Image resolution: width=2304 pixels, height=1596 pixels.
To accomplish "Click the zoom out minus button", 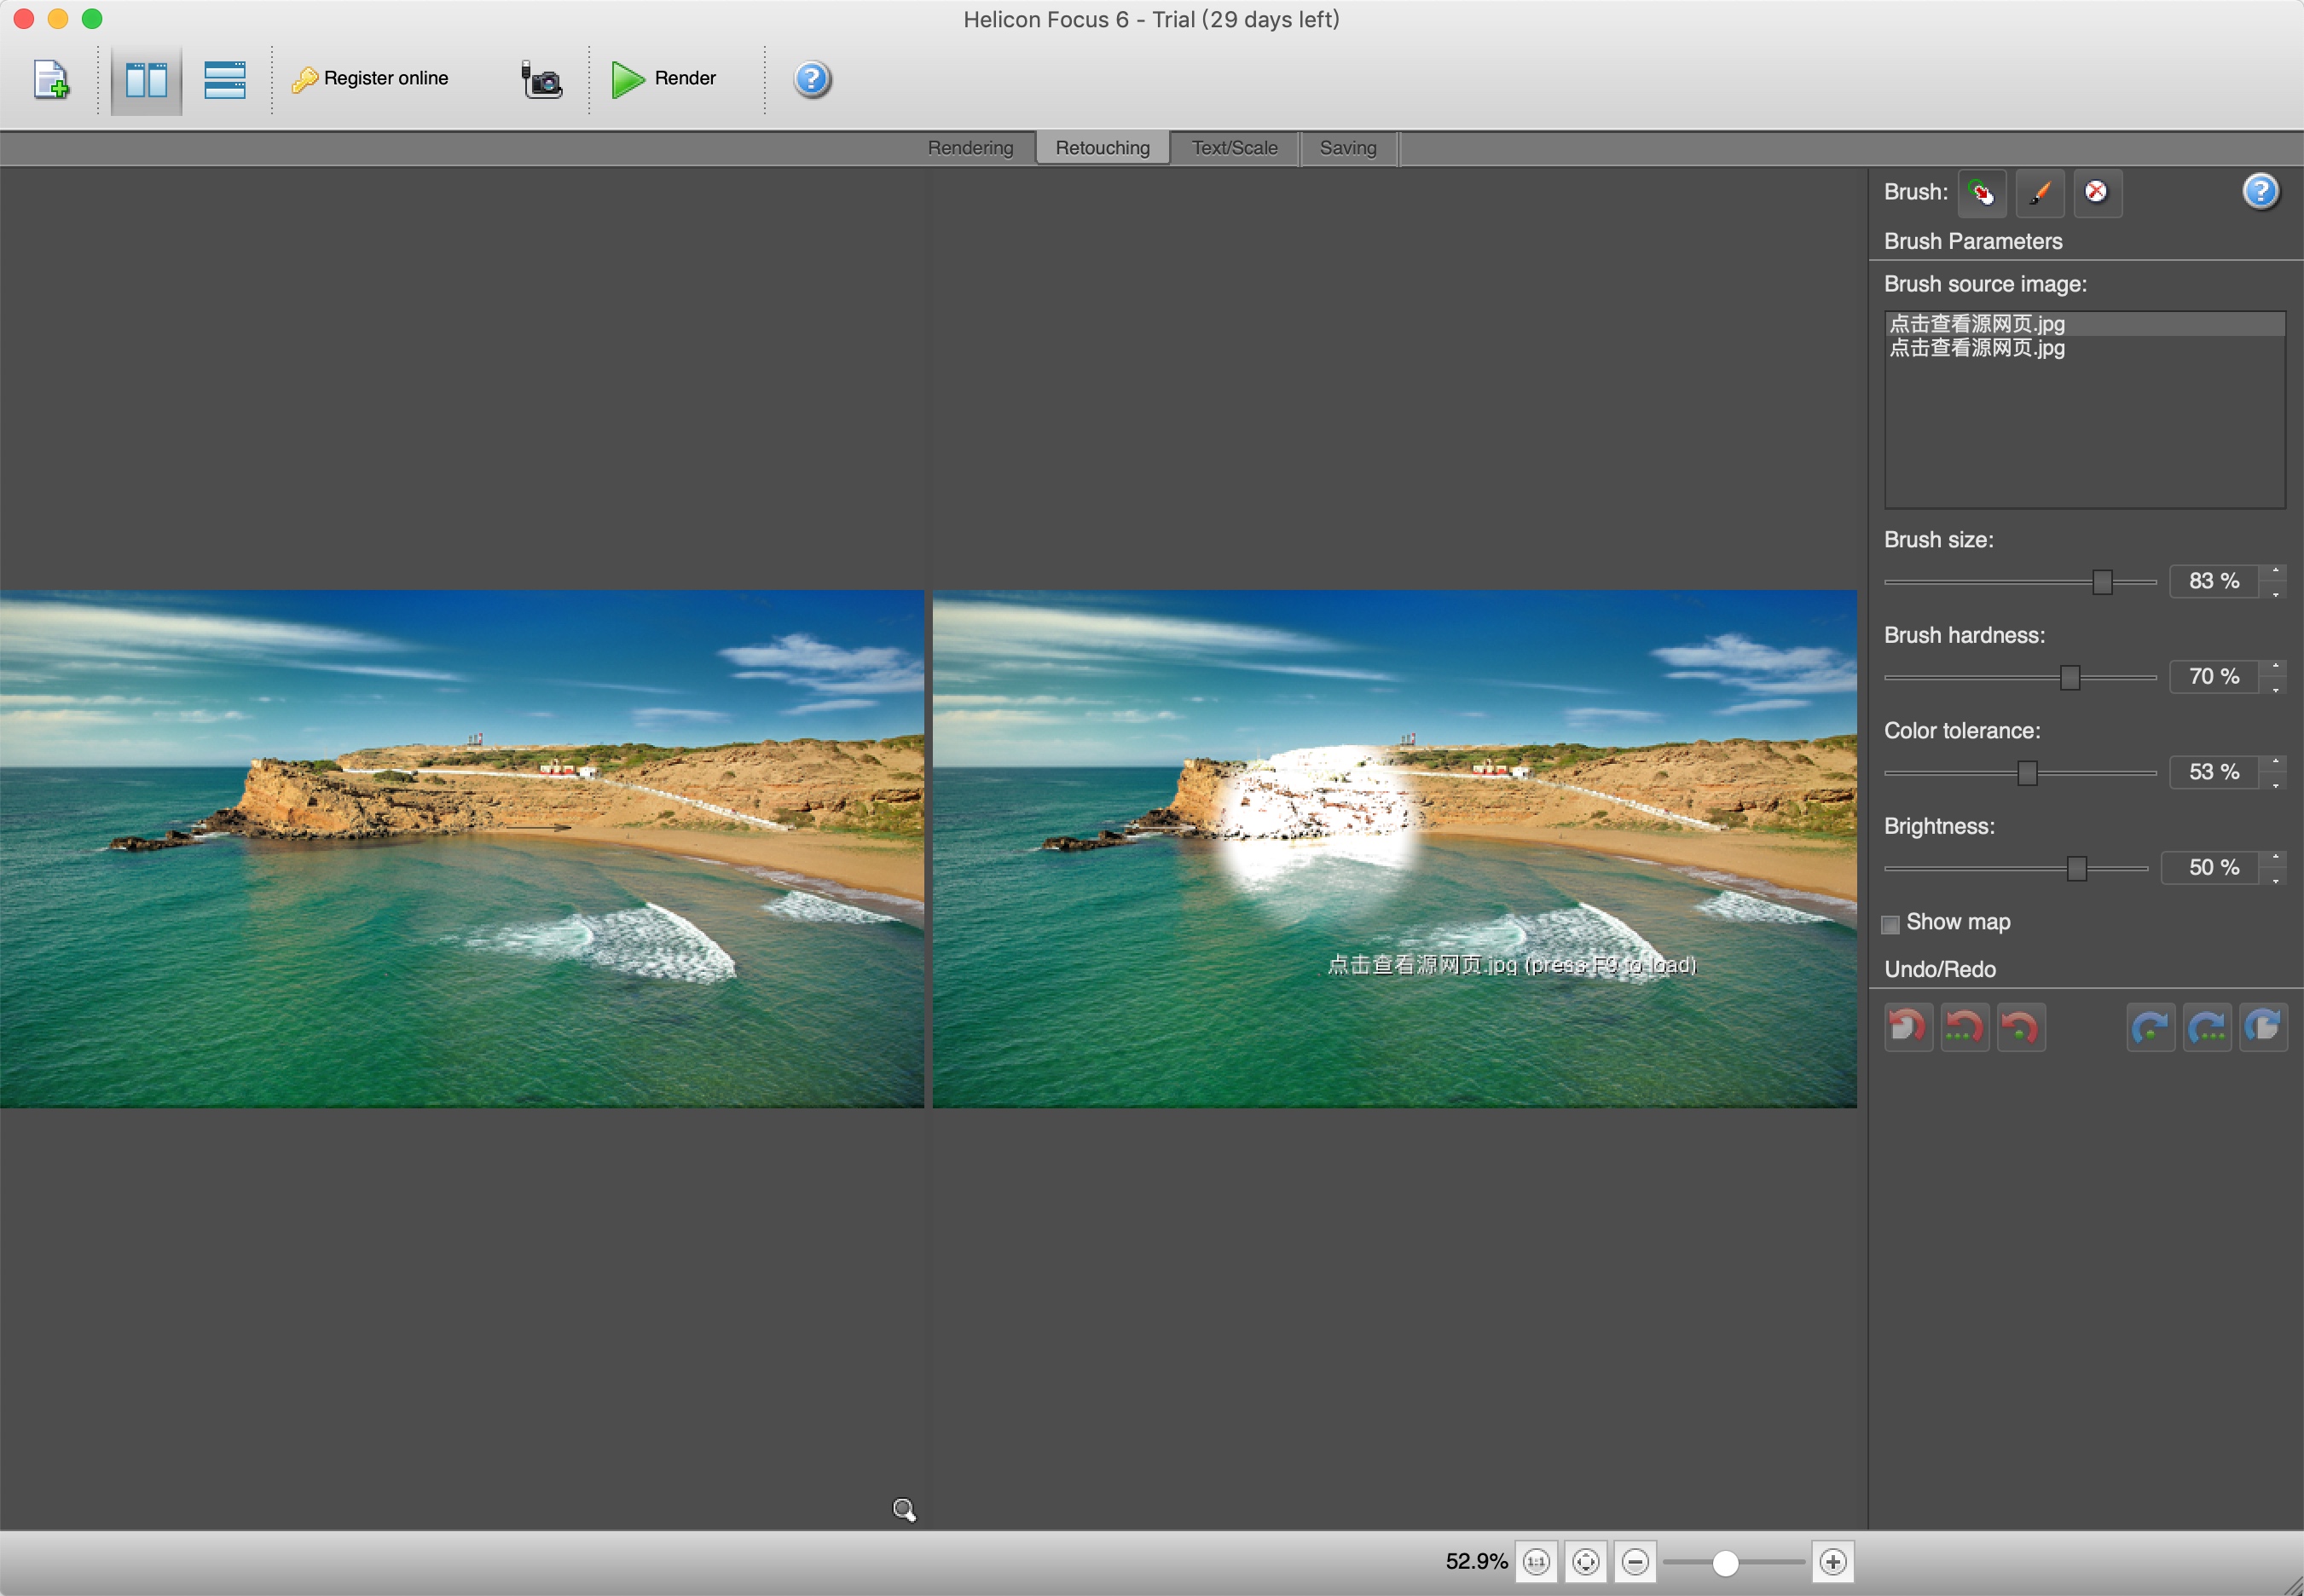I will pos(1635,1562).
